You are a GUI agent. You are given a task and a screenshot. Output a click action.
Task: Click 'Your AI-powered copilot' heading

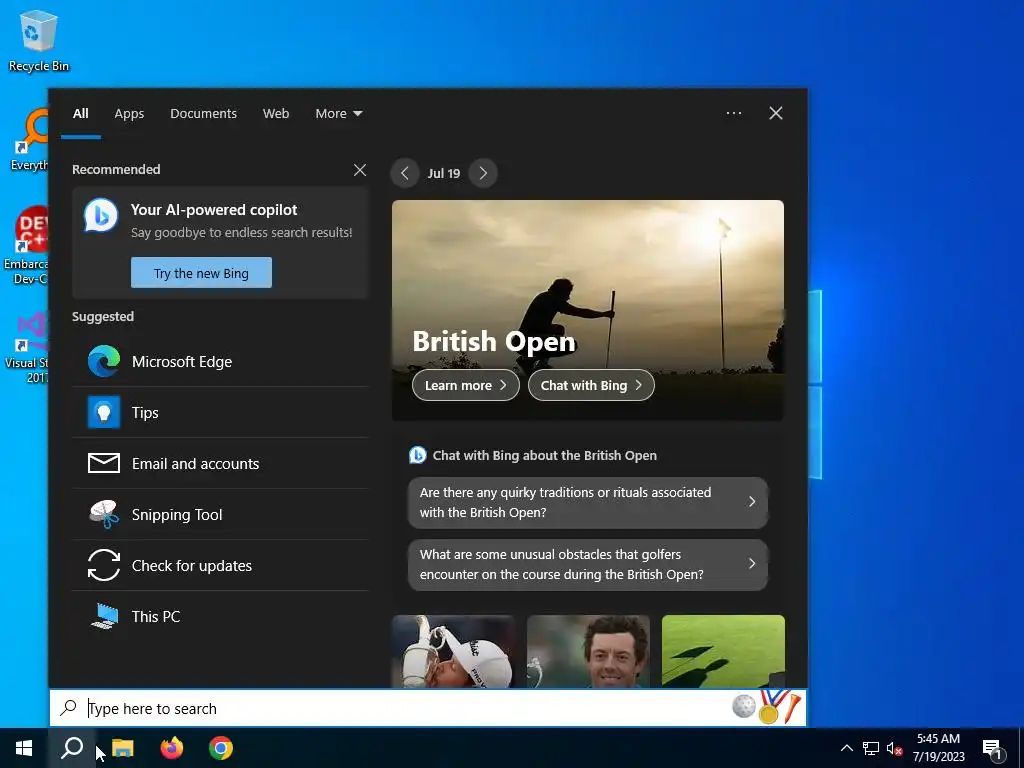[214, 210]
